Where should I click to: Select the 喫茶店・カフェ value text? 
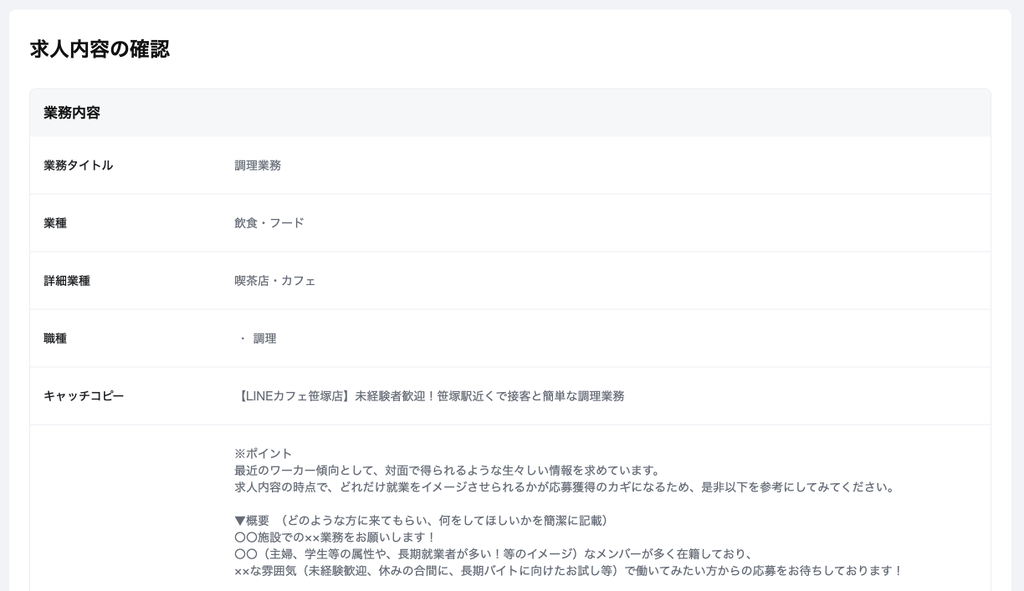(275, 281)
